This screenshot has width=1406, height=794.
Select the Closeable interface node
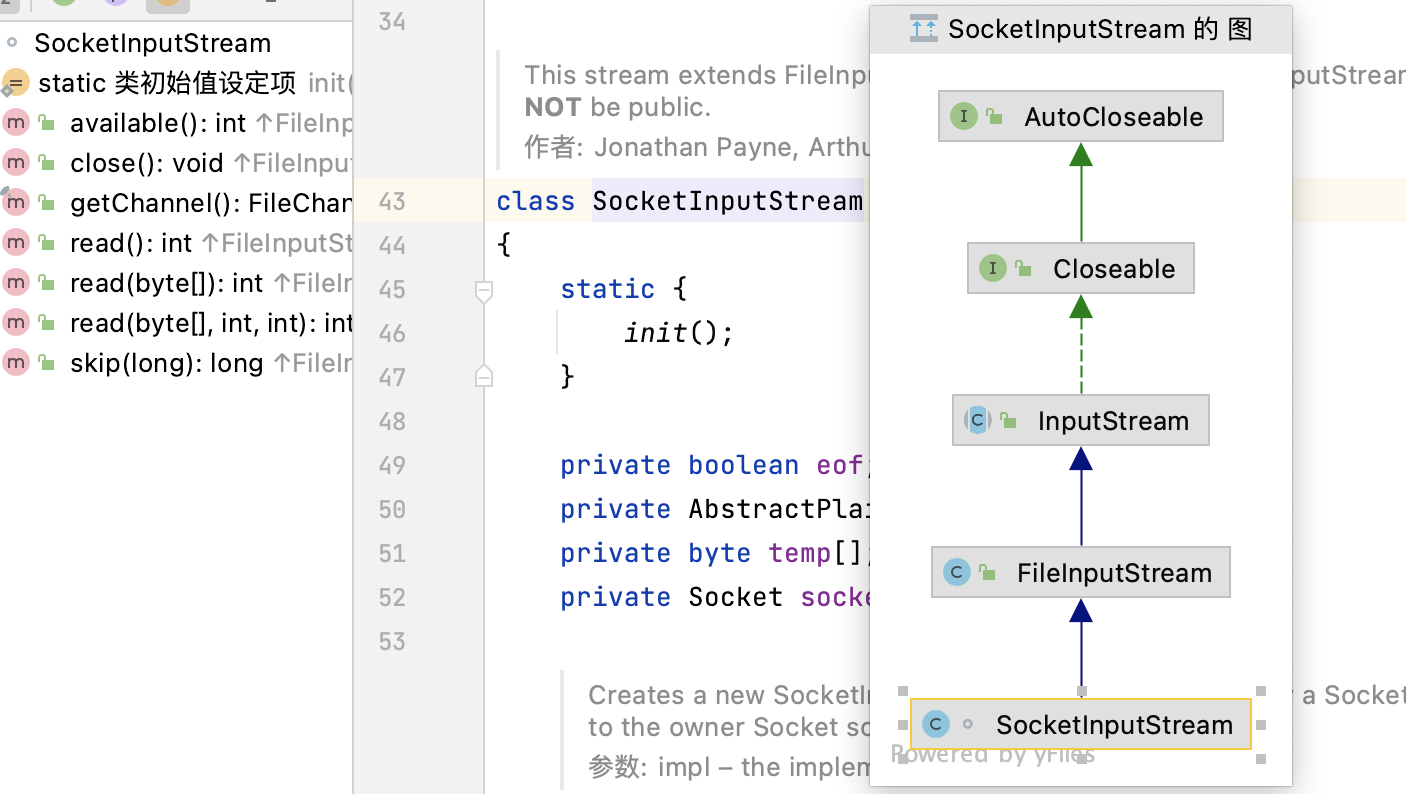1080,269
